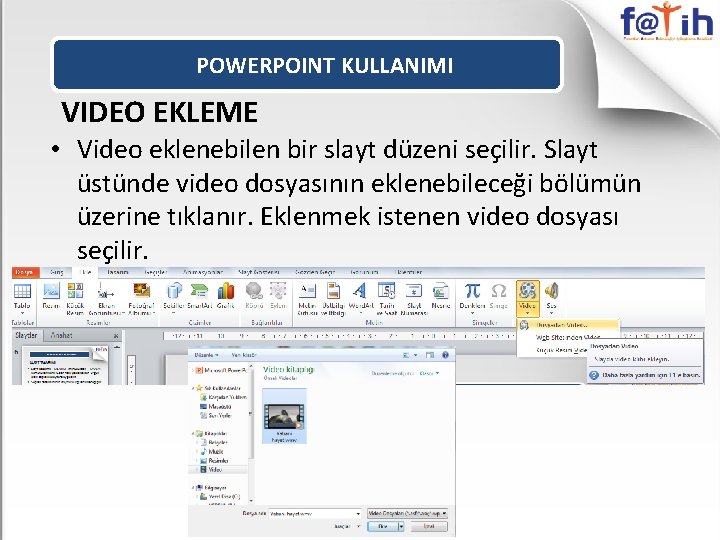Switch to the Gözden Geçir tab
The width and height of the screenshot is (720, 540).
click(x=315, y=272)
